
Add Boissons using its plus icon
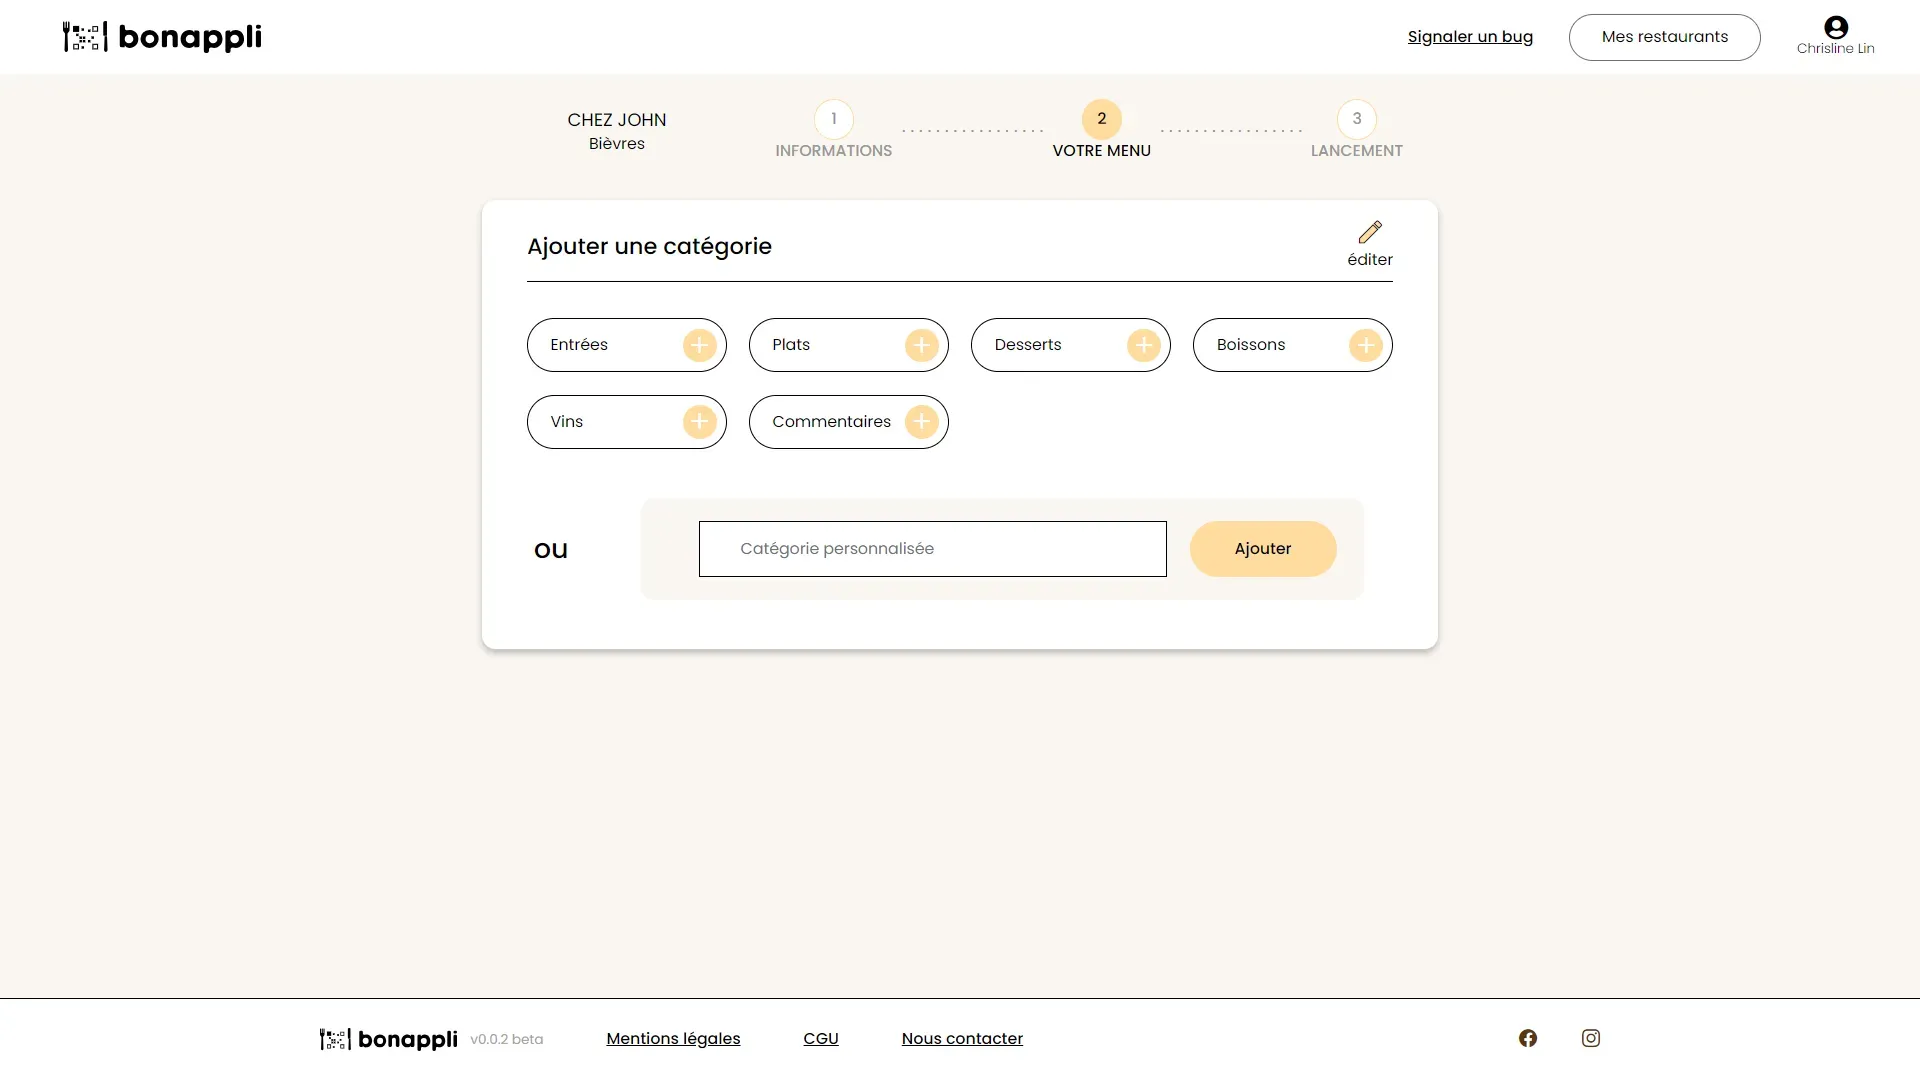click(x=1366, y=345)
